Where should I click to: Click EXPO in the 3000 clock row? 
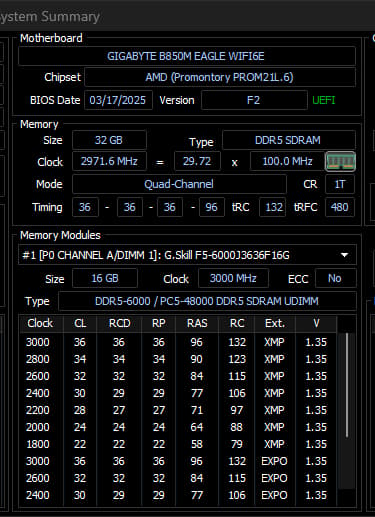point(274,461)
